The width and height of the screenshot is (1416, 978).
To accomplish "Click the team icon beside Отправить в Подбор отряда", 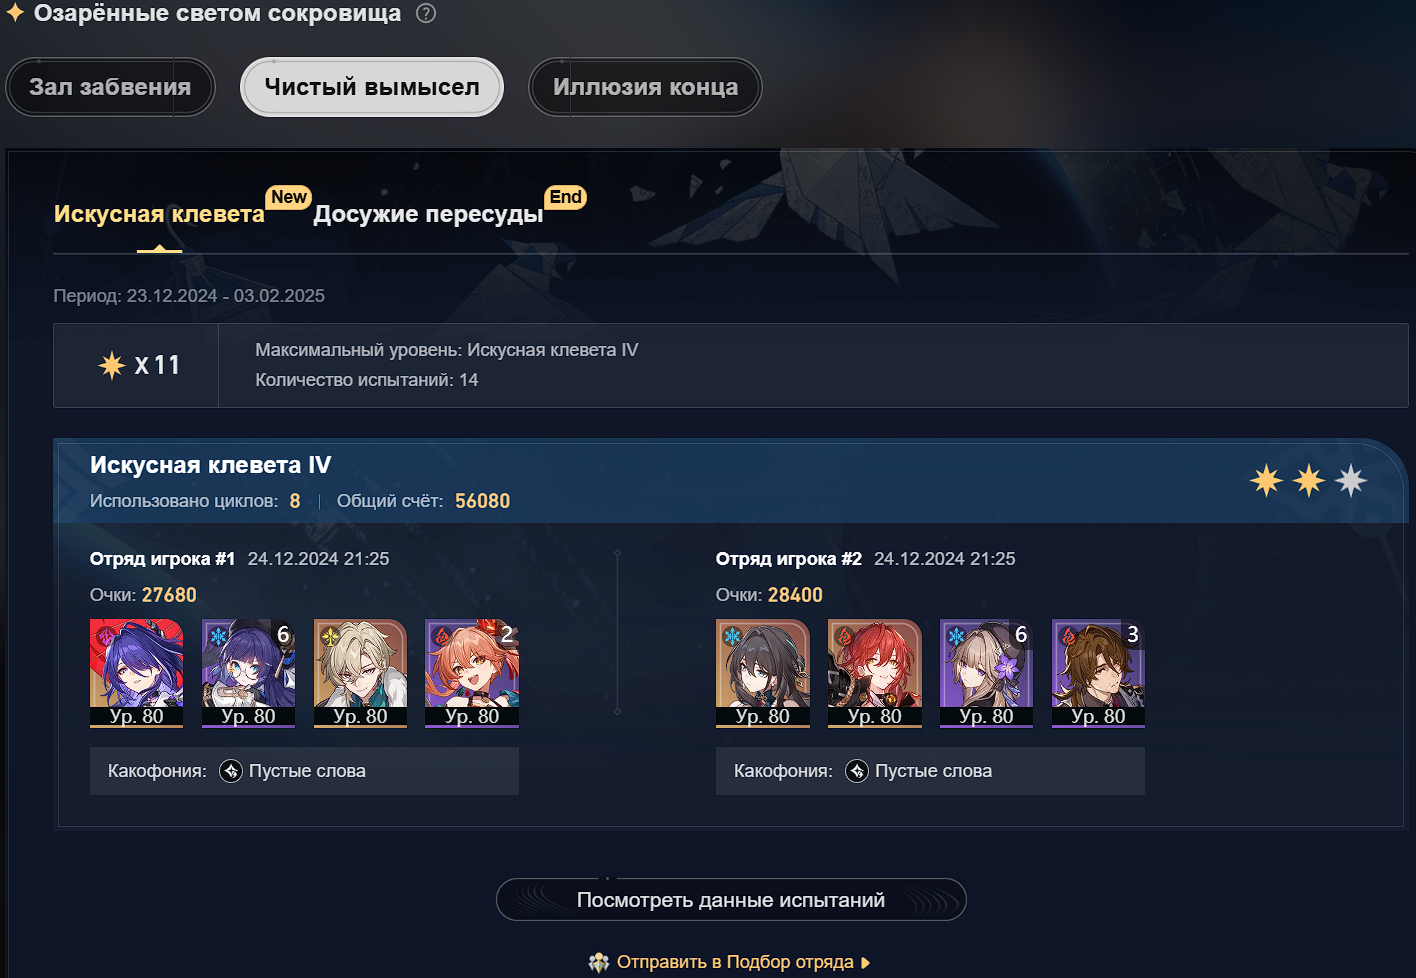I will 599,962.
